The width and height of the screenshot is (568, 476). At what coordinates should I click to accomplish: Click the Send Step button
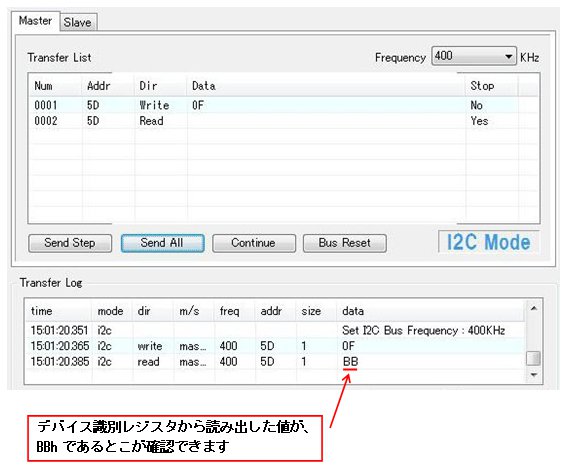[70, 243]
